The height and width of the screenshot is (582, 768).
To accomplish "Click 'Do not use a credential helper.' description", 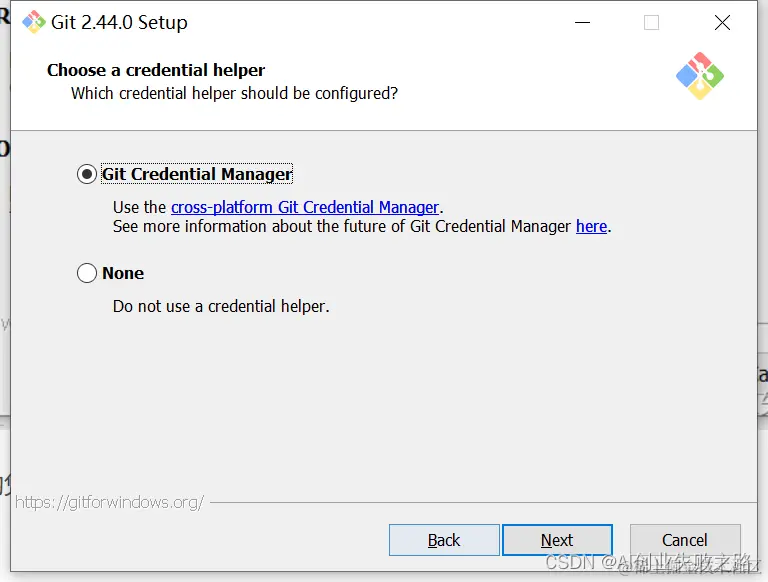I will tap(221, 306).
